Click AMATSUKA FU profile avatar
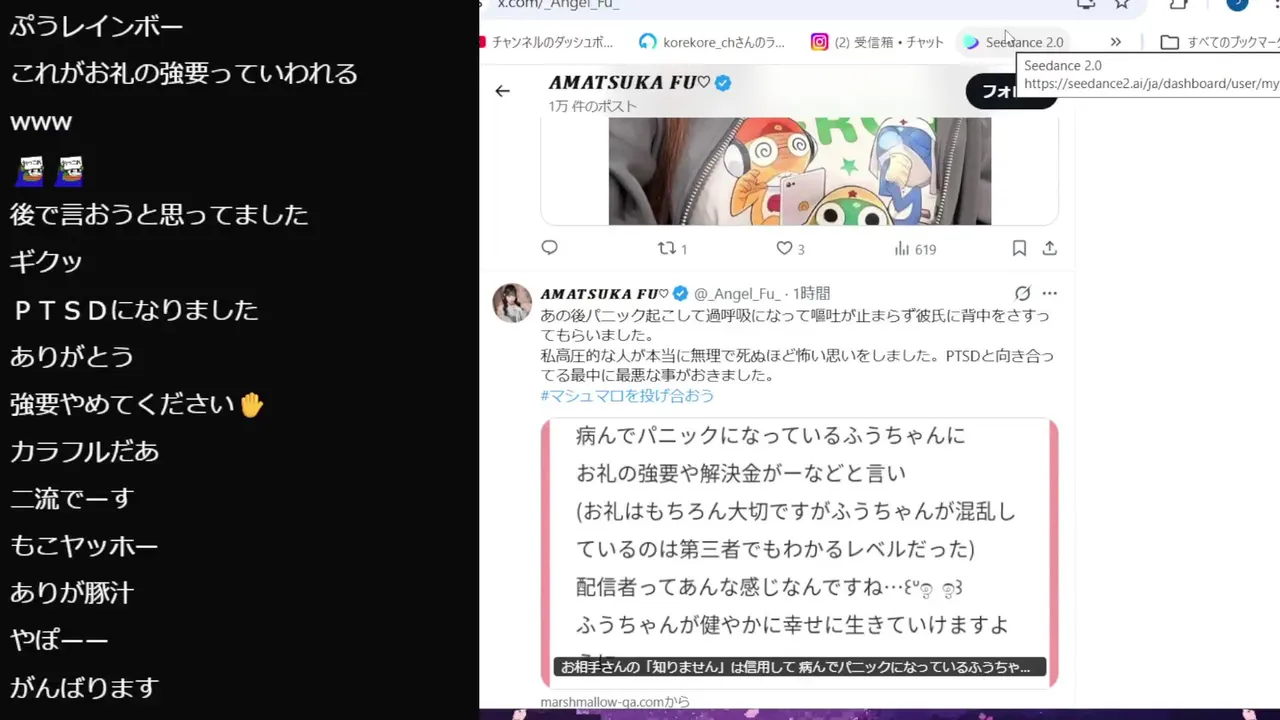This screenshot has width=1280, height=720. [512, 302]
